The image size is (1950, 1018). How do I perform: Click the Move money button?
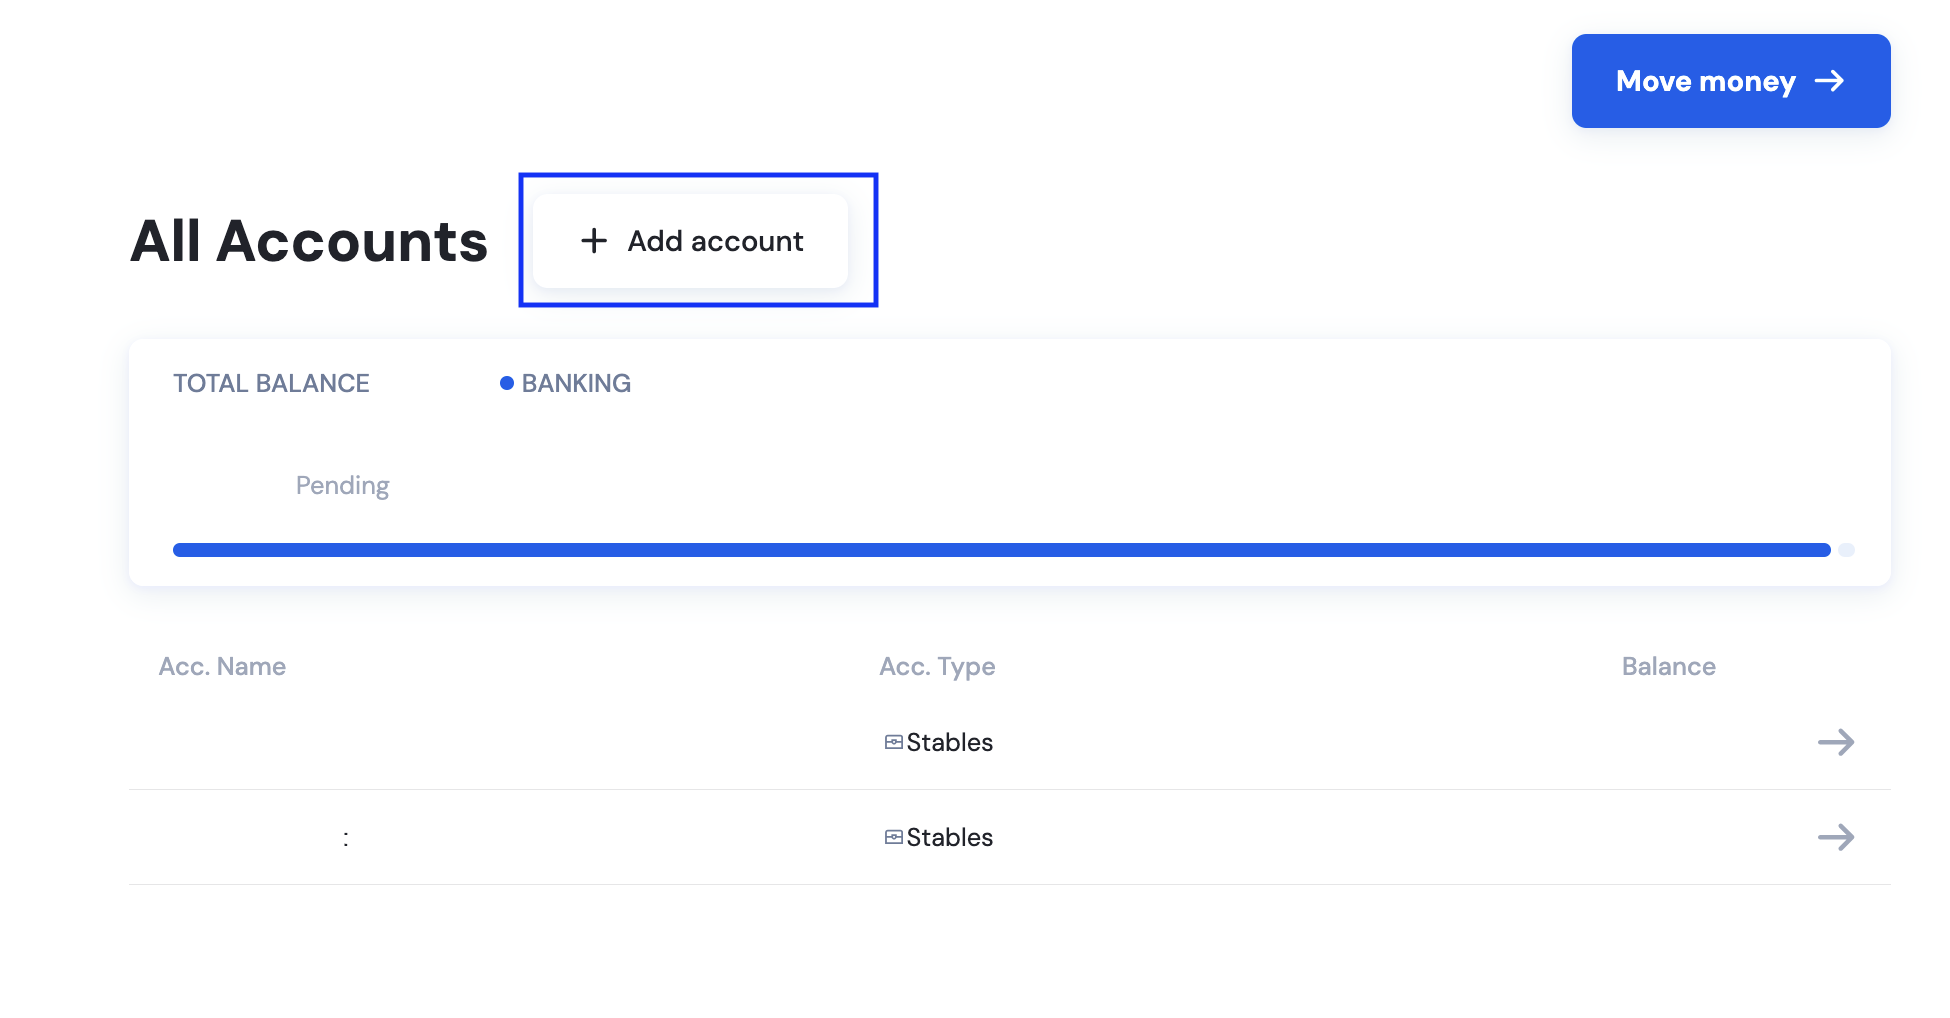point(1730,81)
